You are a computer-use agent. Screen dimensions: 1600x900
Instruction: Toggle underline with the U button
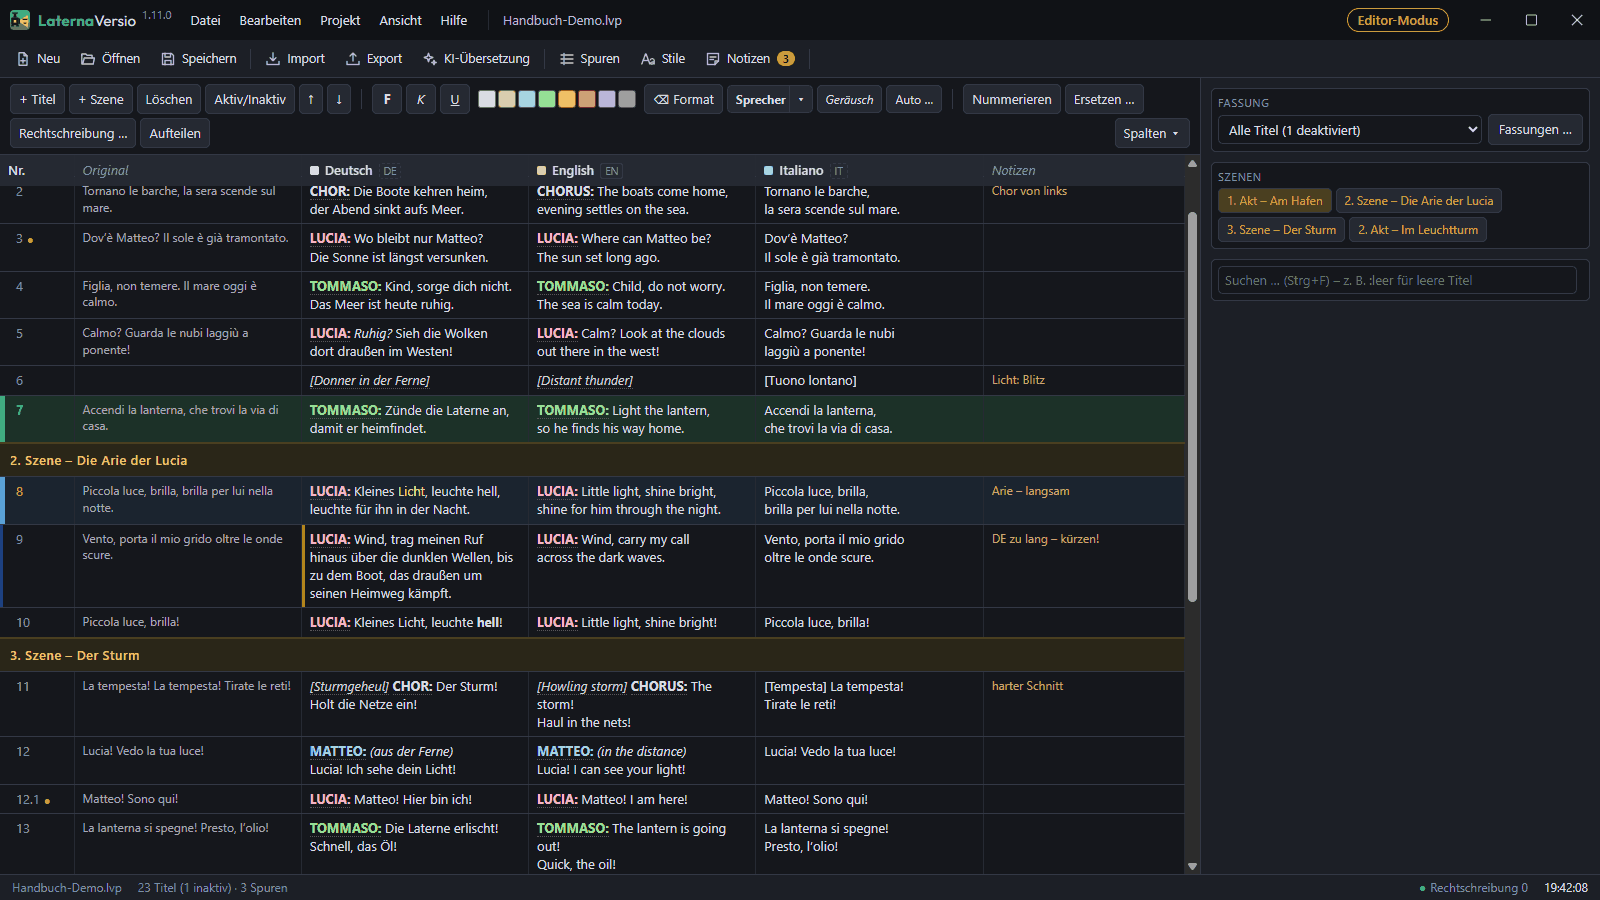(x=455, y=100)
